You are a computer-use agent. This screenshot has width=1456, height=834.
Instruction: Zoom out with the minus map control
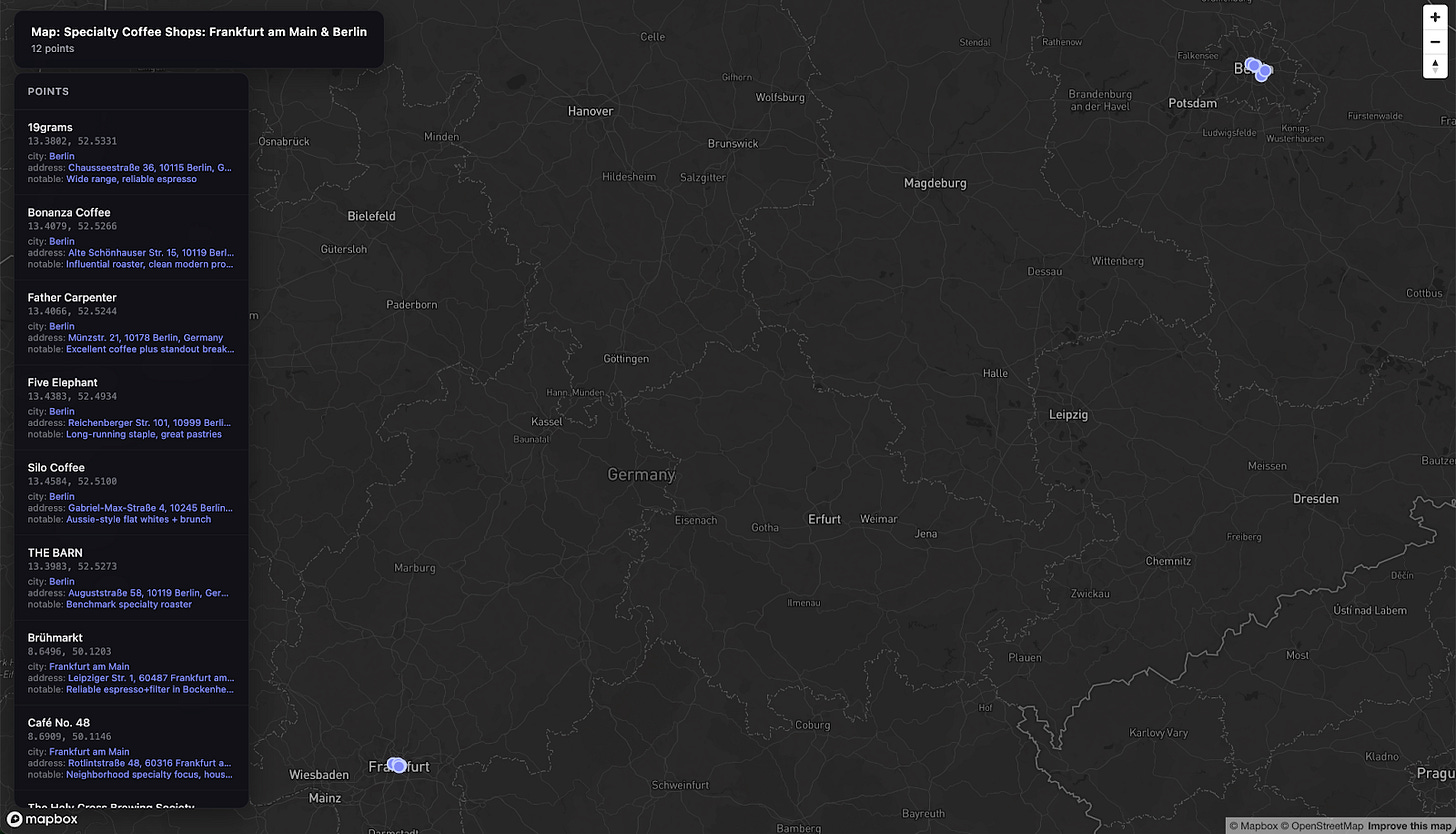1435,42
